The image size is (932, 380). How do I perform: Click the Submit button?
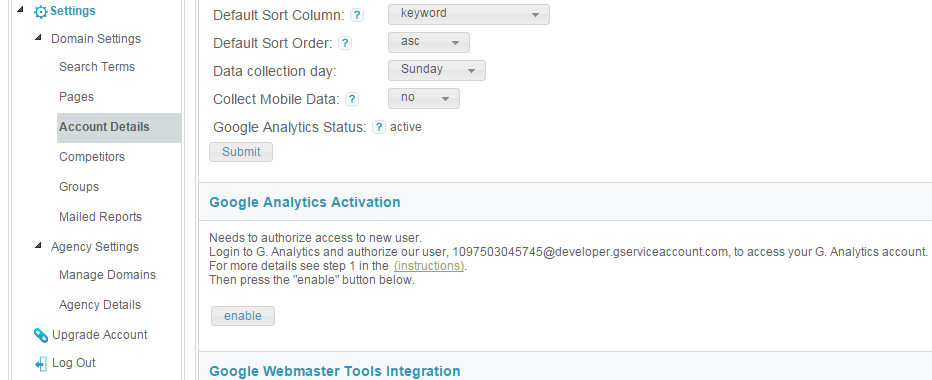coord(241,152)
